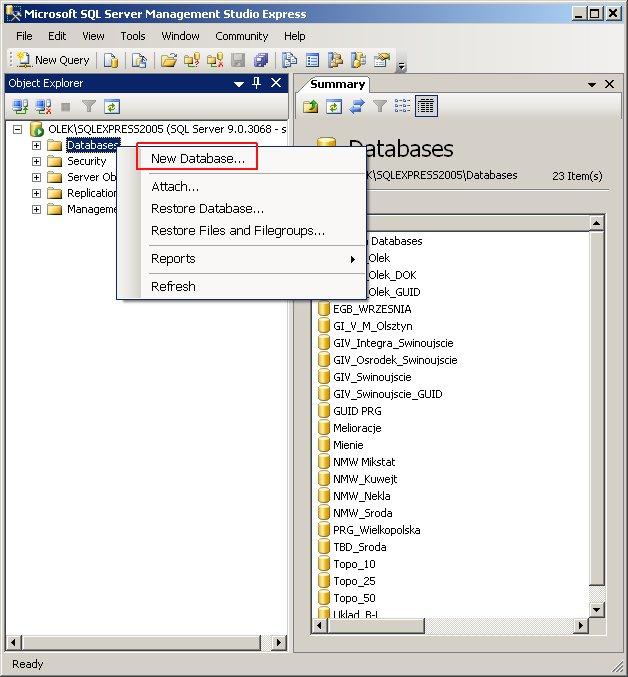The image size is (628, 677).
Task: Select the OLEK\SQLEXPRESS2005 server node
Action: coord(167,129)
